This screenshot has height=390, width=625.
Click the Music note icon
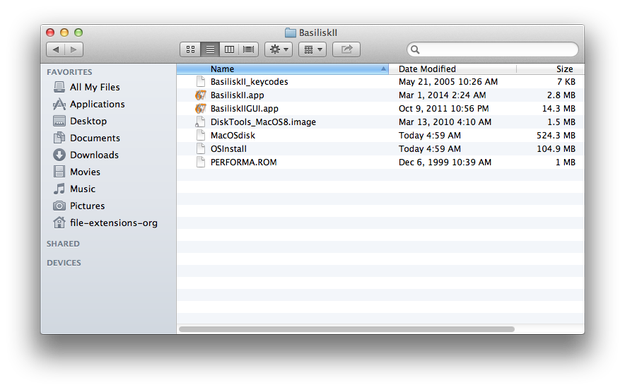pos(59,189)
